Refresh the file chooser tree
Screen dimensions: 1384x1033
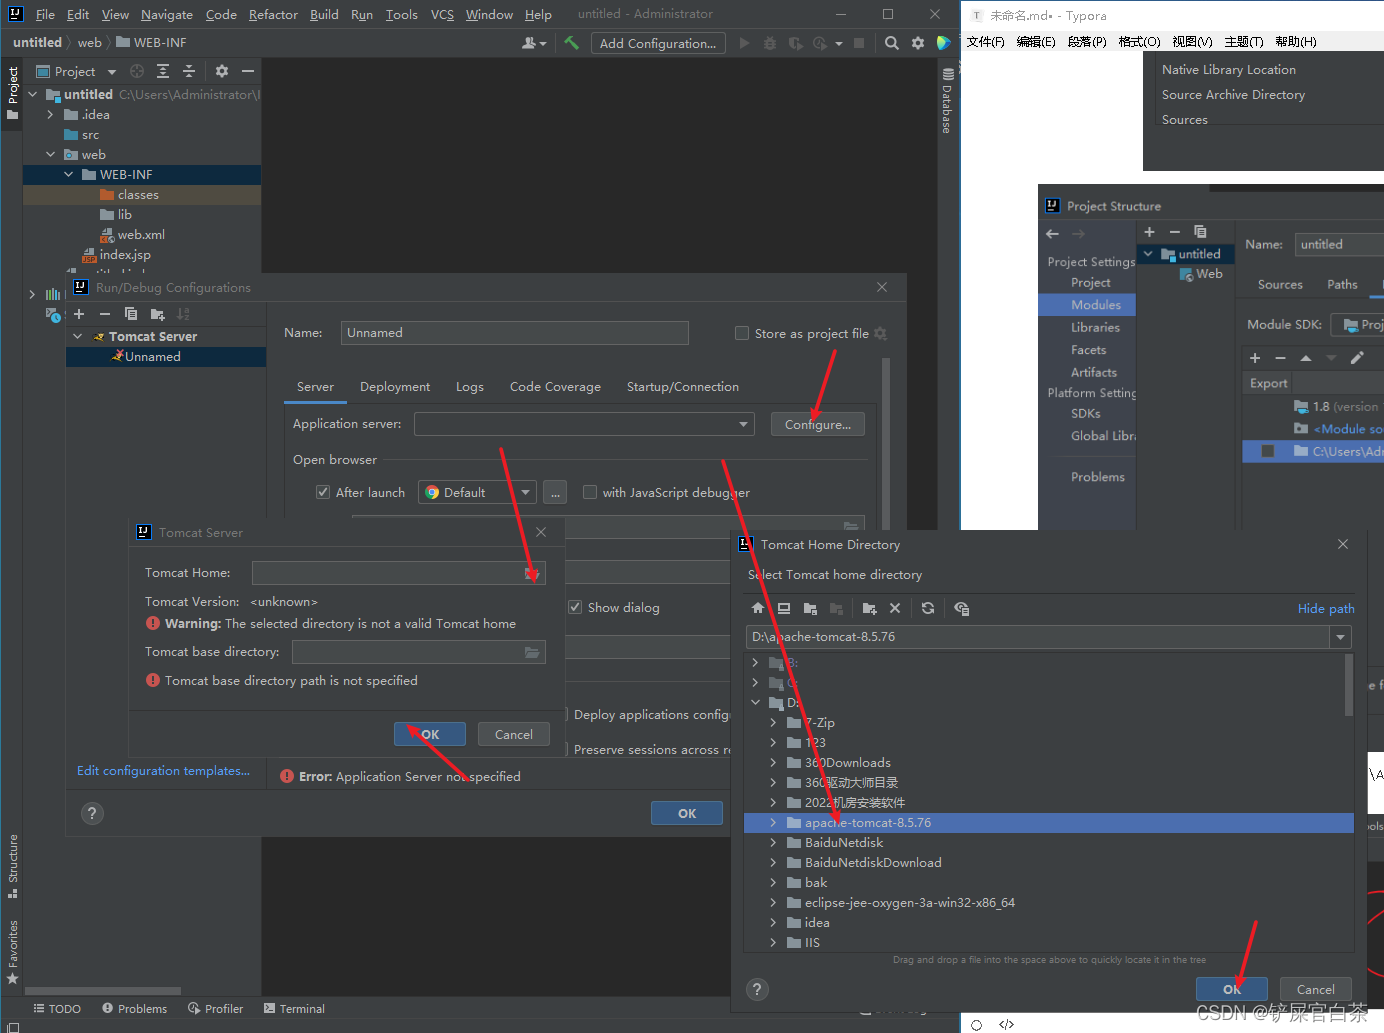pos(928,608)
